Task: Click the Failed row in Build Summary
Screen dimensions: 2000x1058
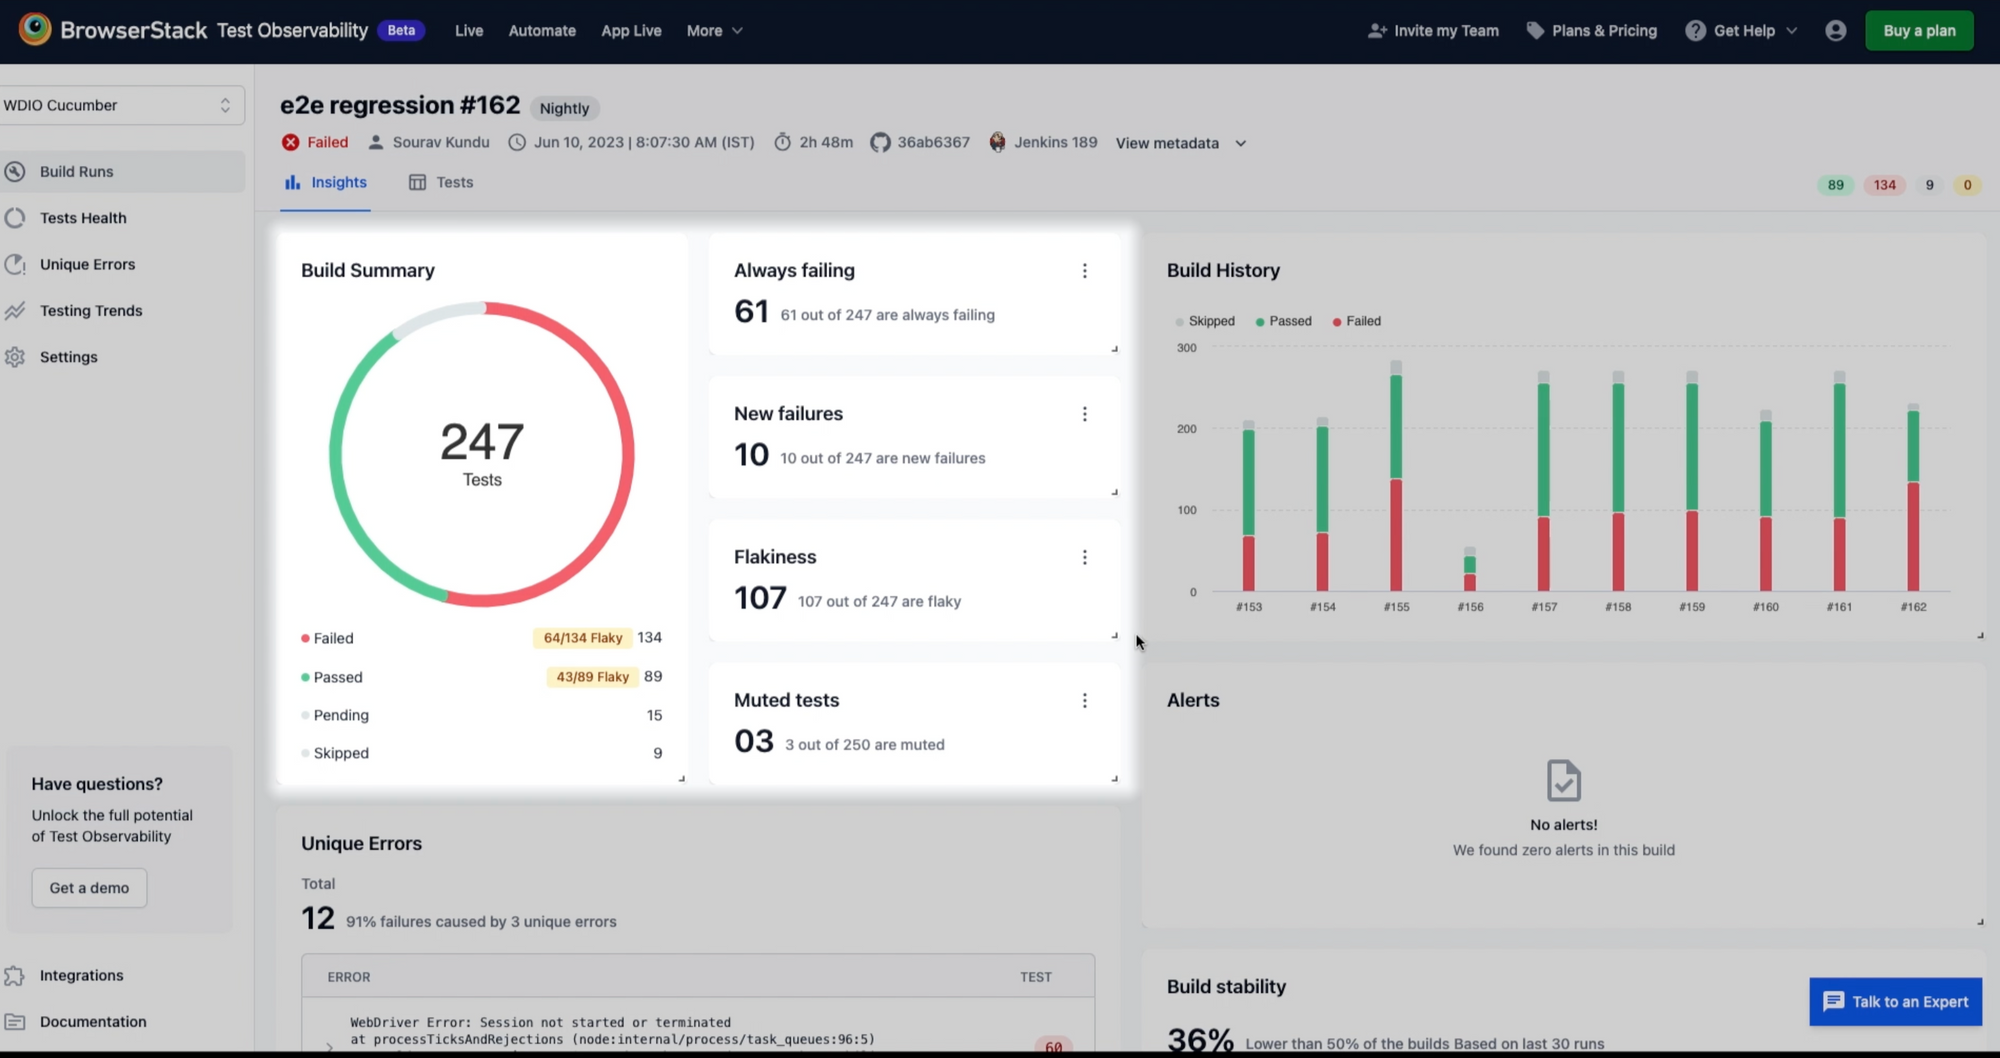Action: tap(481, 638)
